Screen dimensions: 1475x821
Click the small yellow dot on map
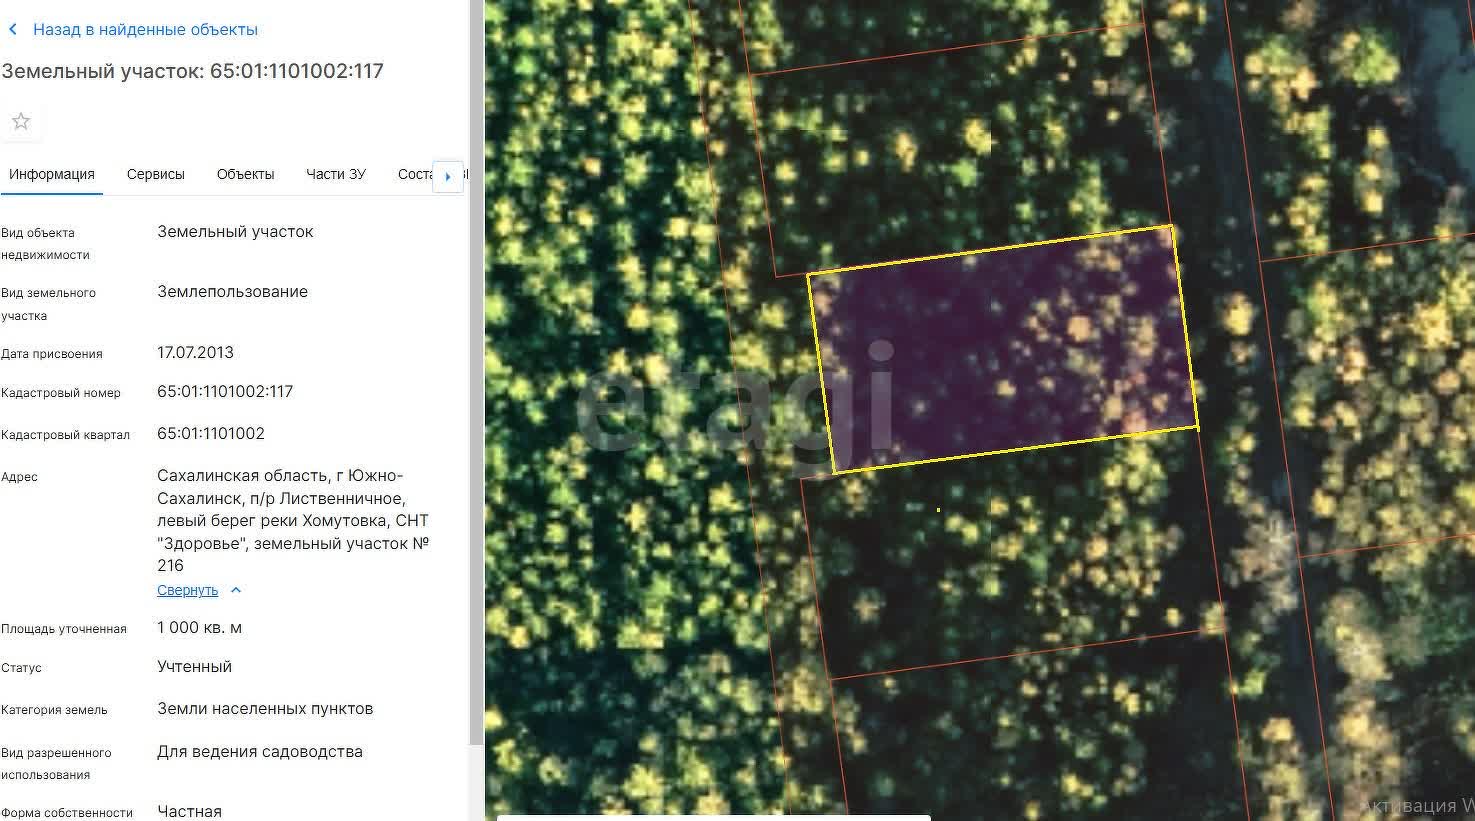pyautogui.click(x=938, y=510)
